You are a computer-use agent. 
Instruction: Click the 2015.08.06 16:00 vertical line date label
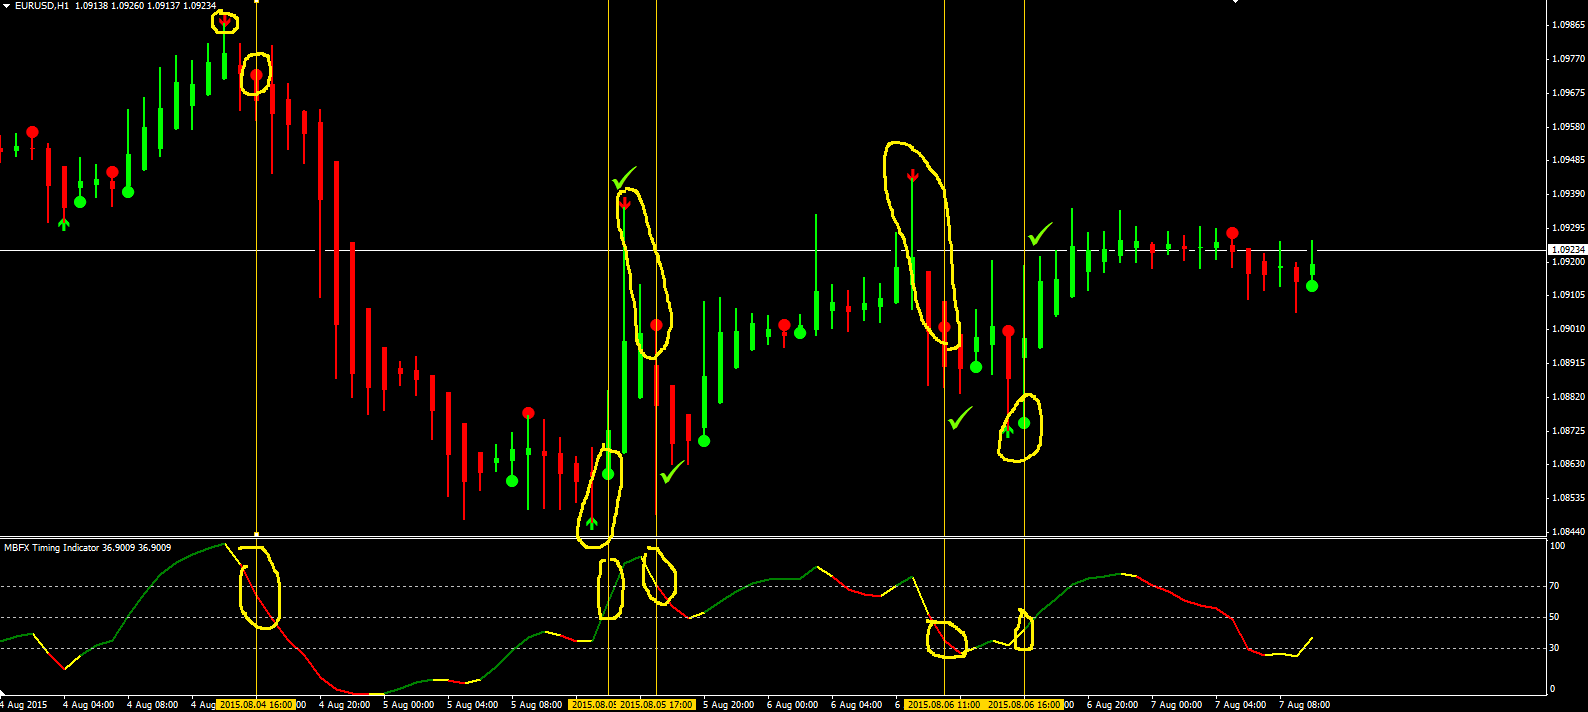tap(1024, 705)
